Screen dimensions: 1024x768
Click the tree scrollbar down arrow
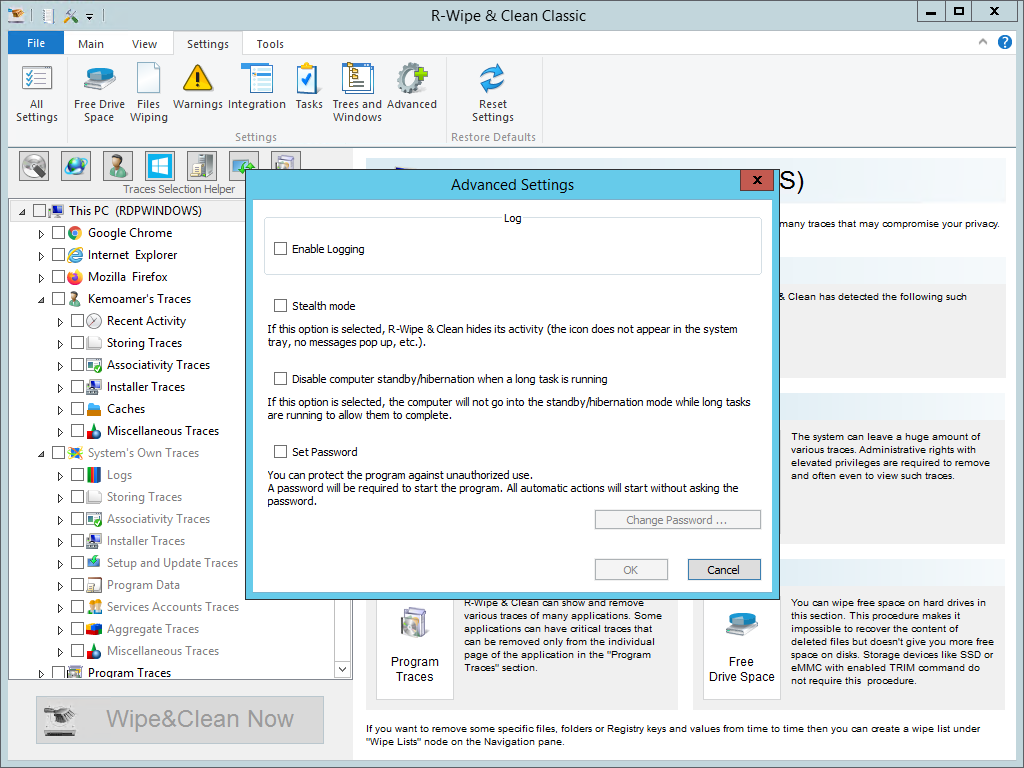(x=343, y=669)
